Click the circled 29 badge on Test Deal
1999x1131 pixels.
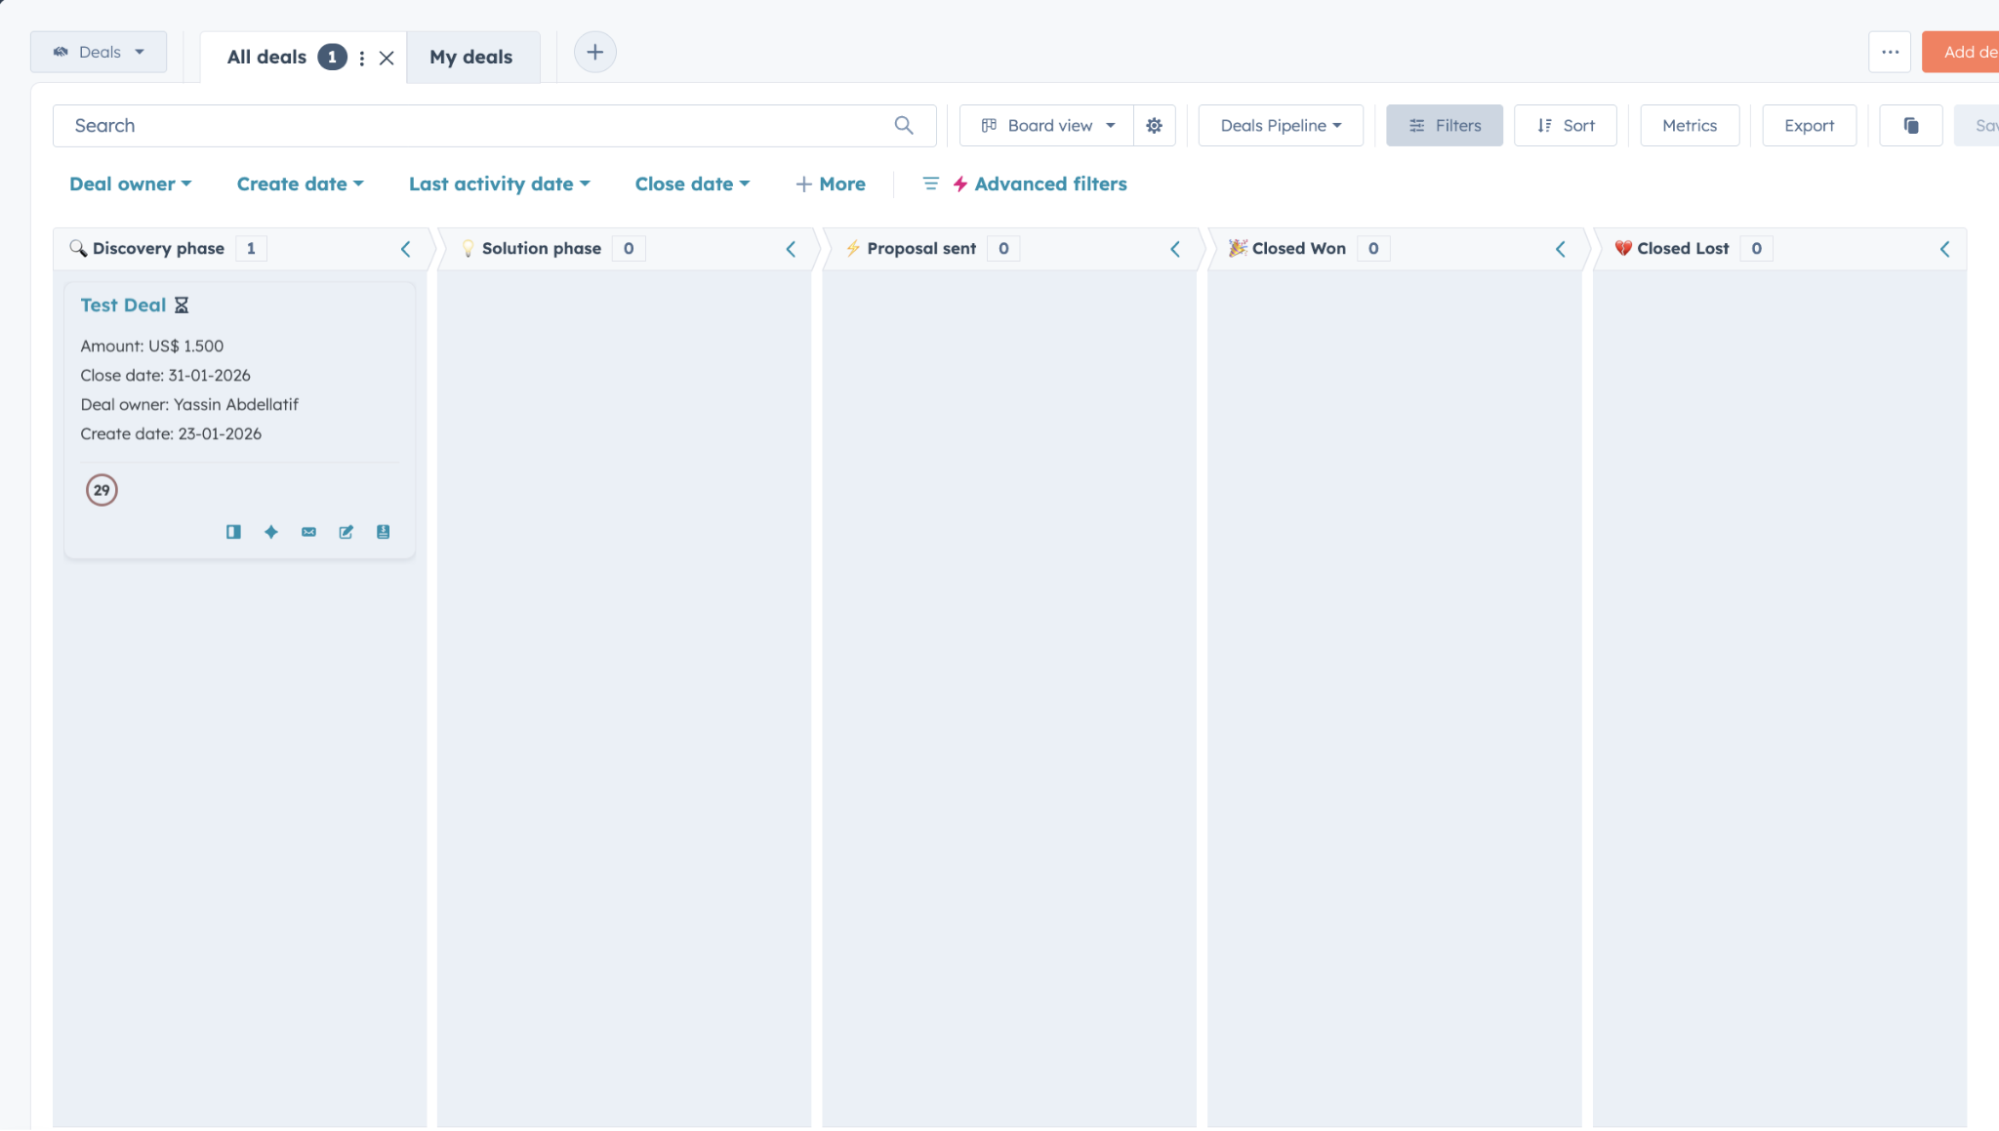click(101, 490)
